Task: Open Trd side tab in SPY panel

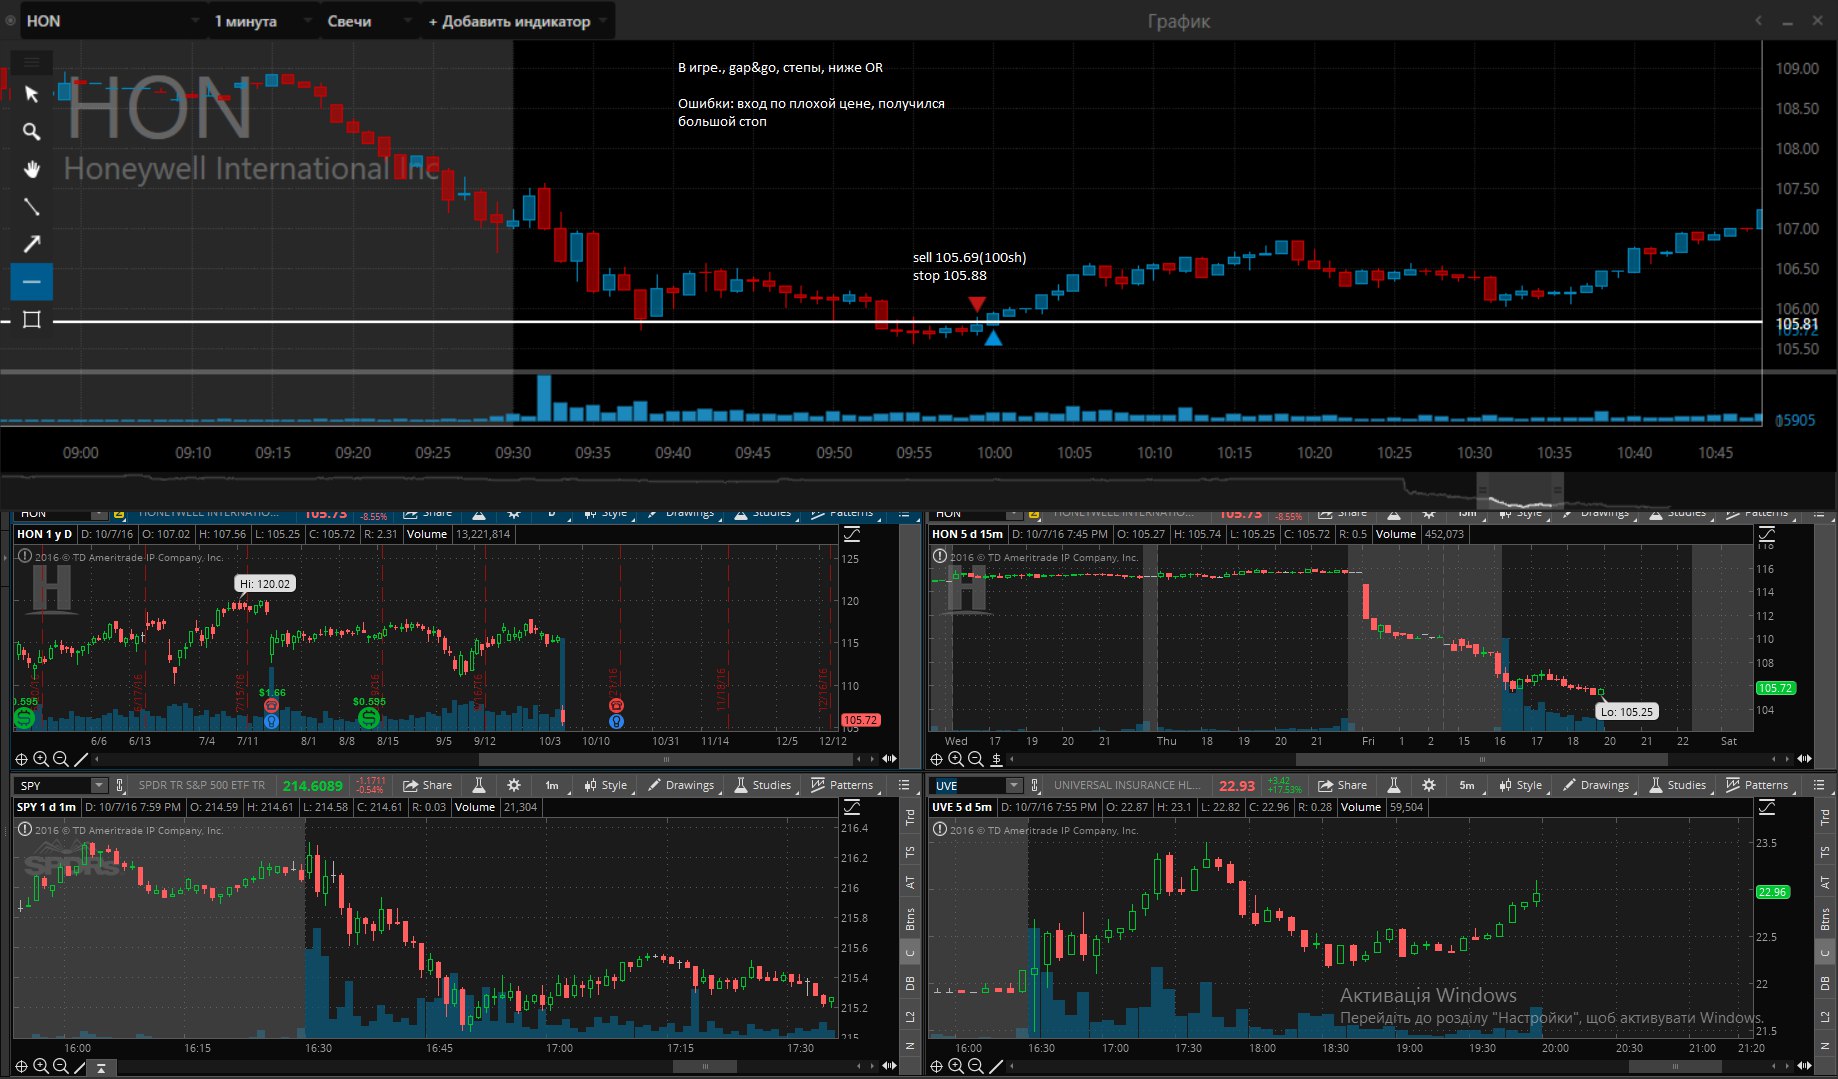Action: 910,817
